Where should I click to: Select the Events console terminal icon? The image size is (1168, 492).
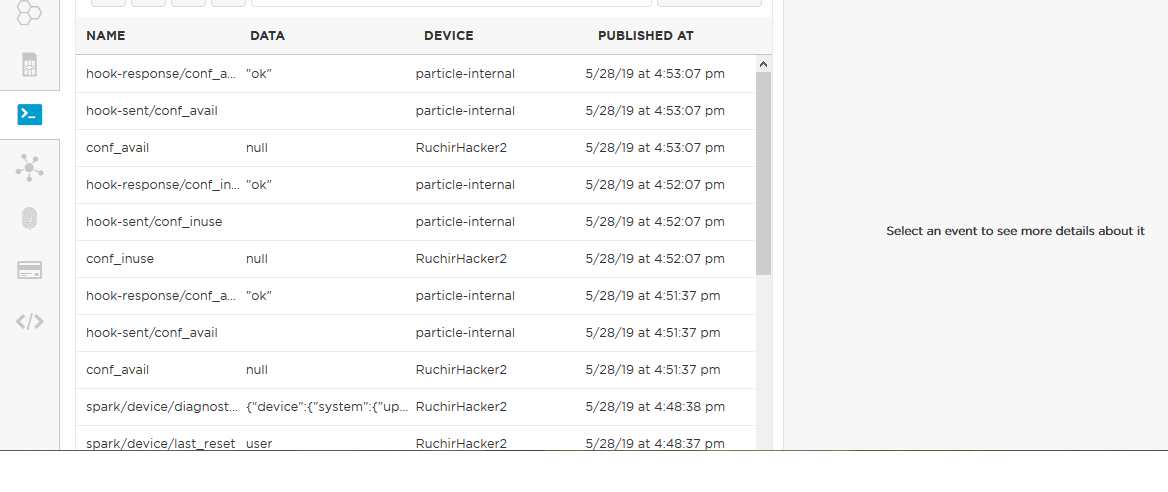tap(29, 115)
